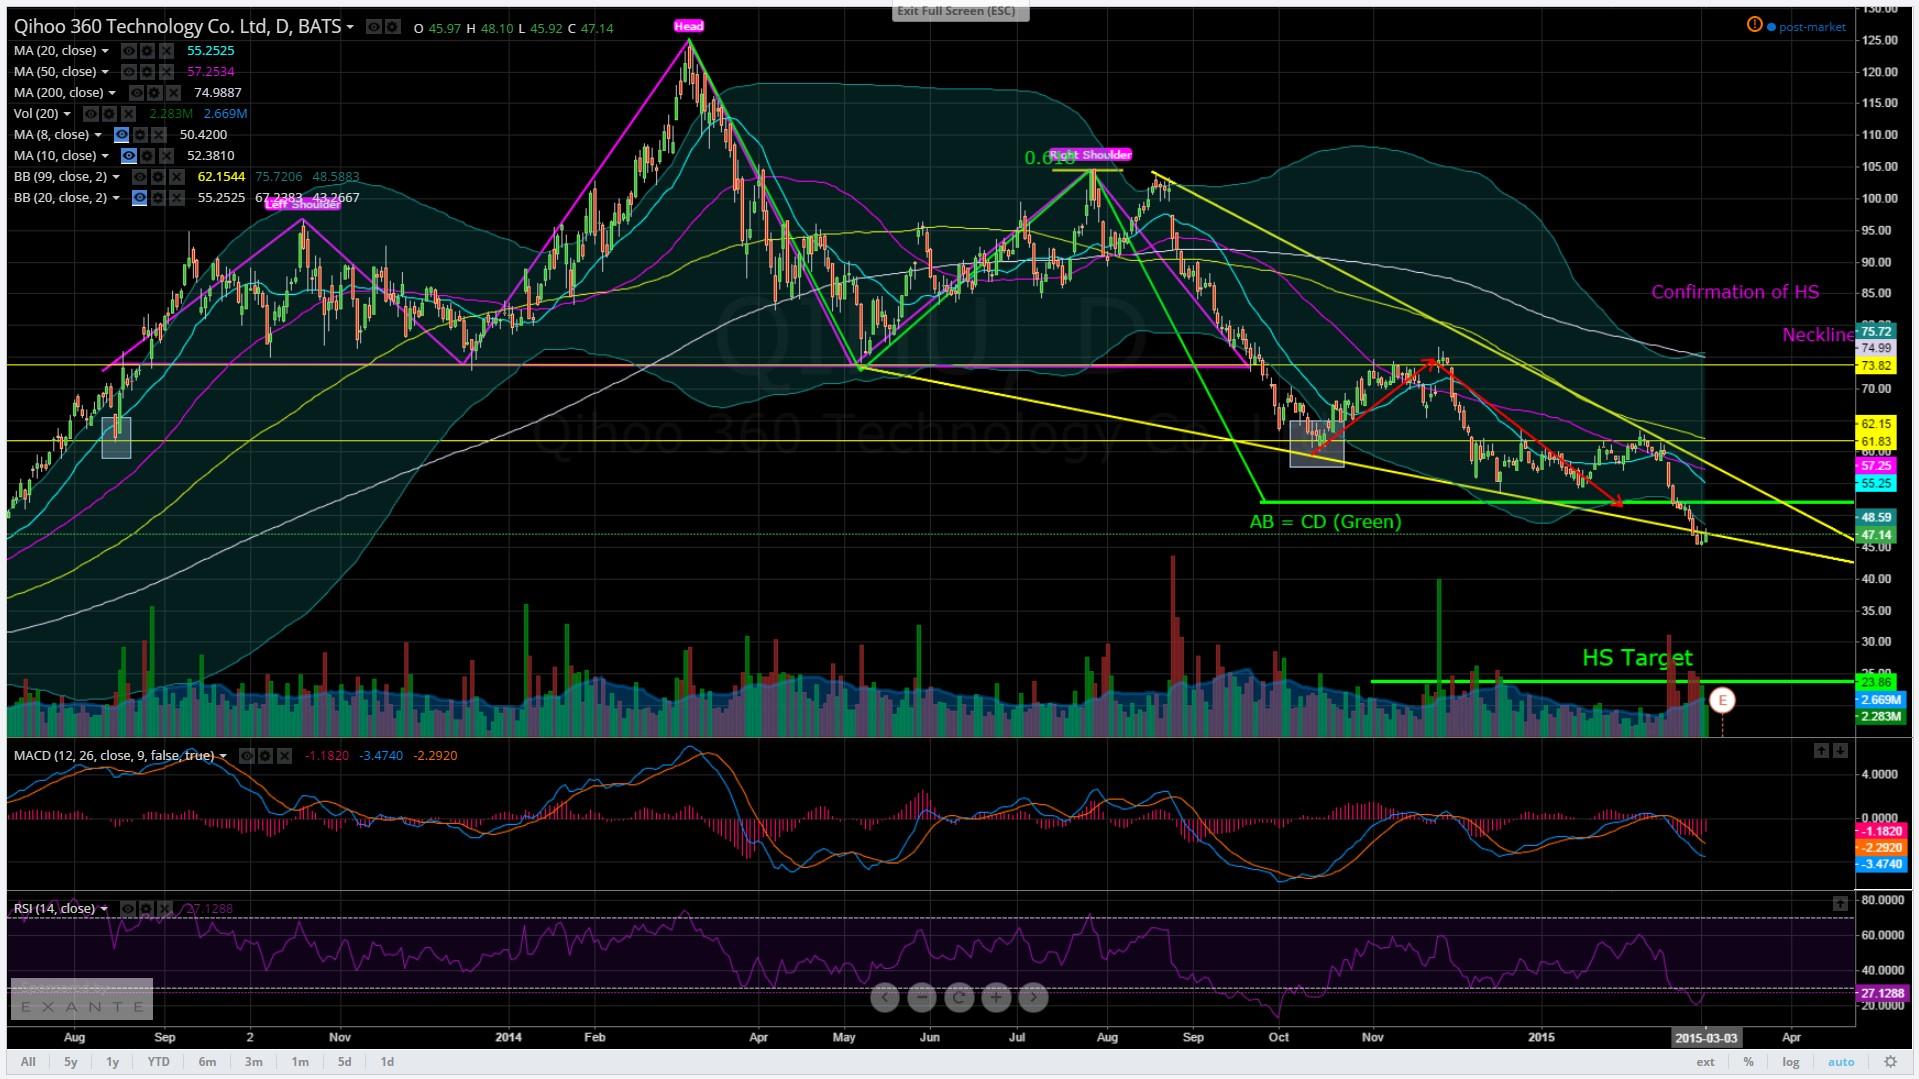Image resolution: width=1919 pixels, height=1079 pixels.
Task: Remove the BB (99, close, 2) indicator
Action: click(177, 176)
